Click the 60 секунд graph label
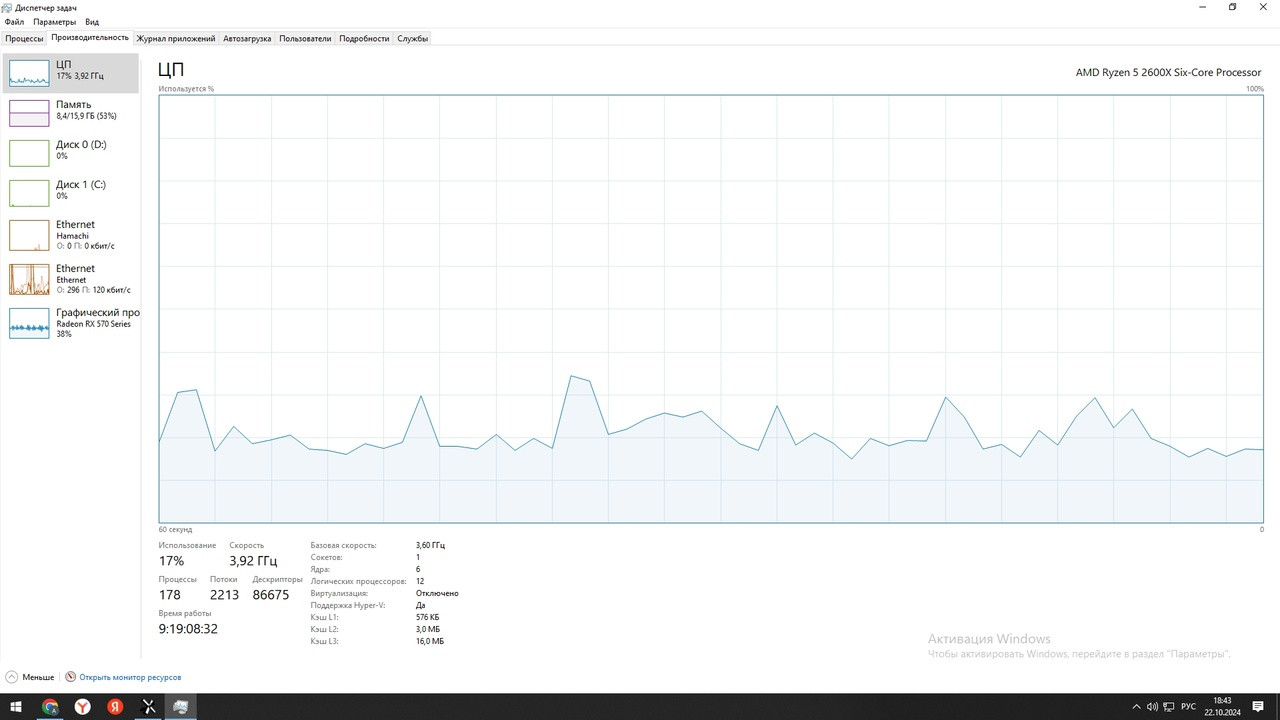 tap(175, 529)
